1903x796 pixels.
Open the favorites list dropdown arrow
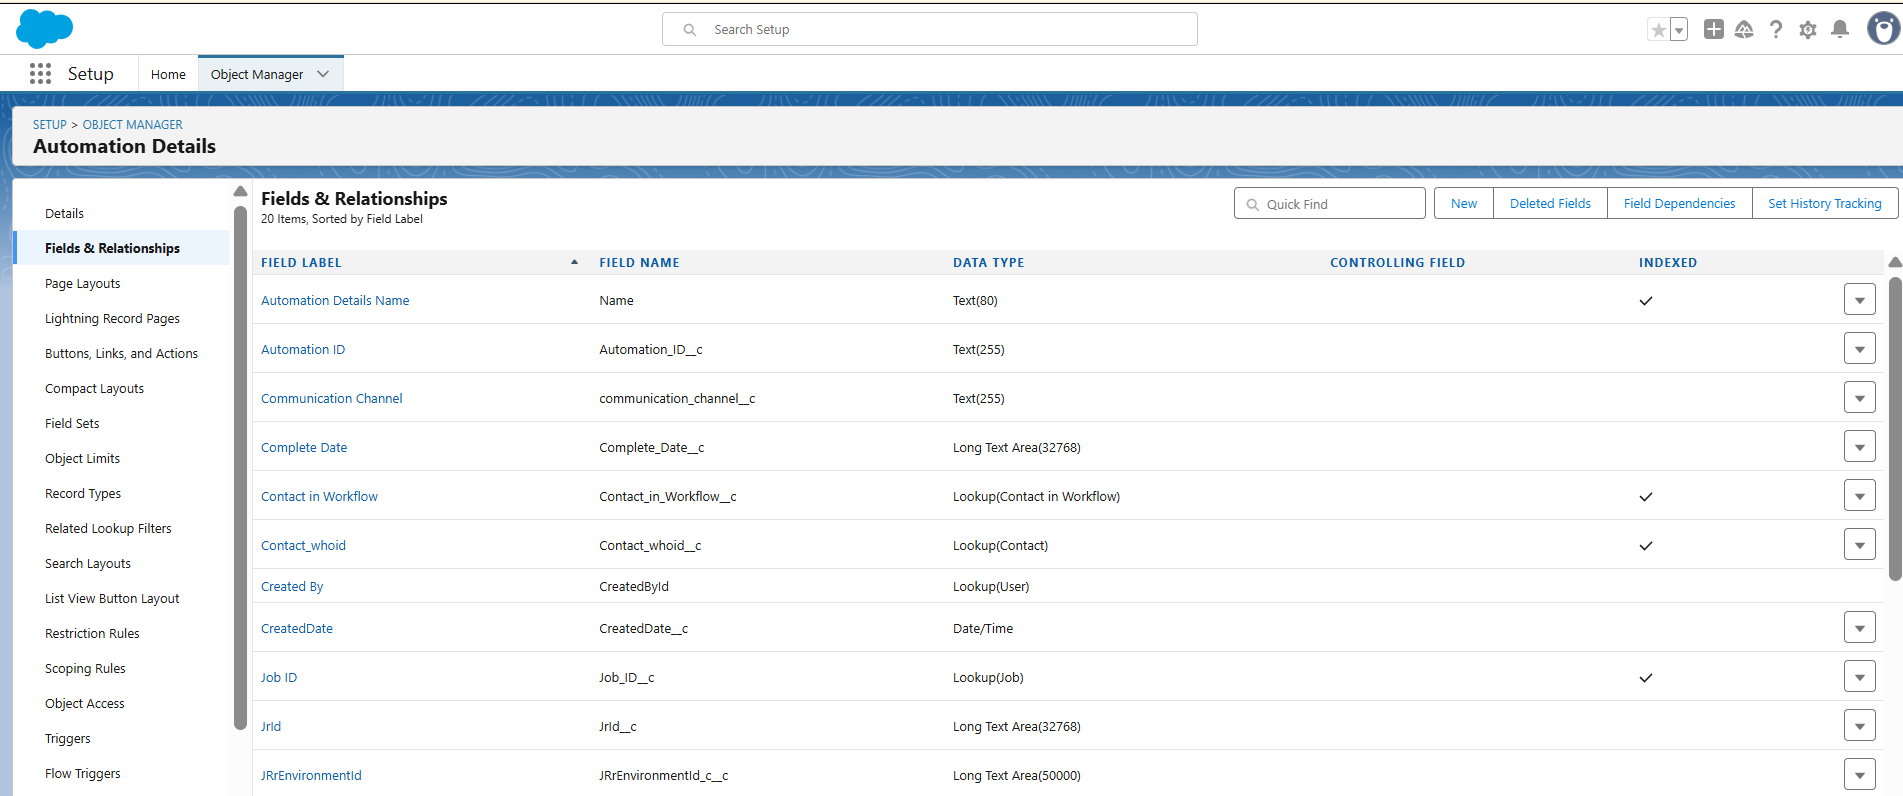pos(1679,30)
